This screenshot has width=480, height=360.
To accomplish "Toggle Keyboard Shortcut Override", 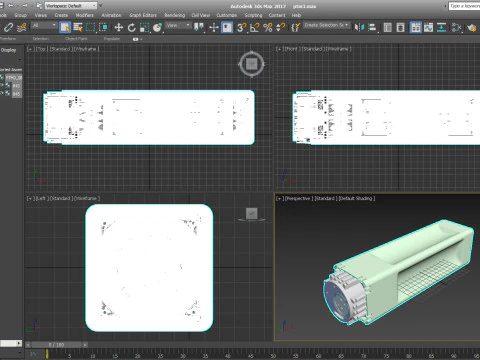I will (227, 27).
